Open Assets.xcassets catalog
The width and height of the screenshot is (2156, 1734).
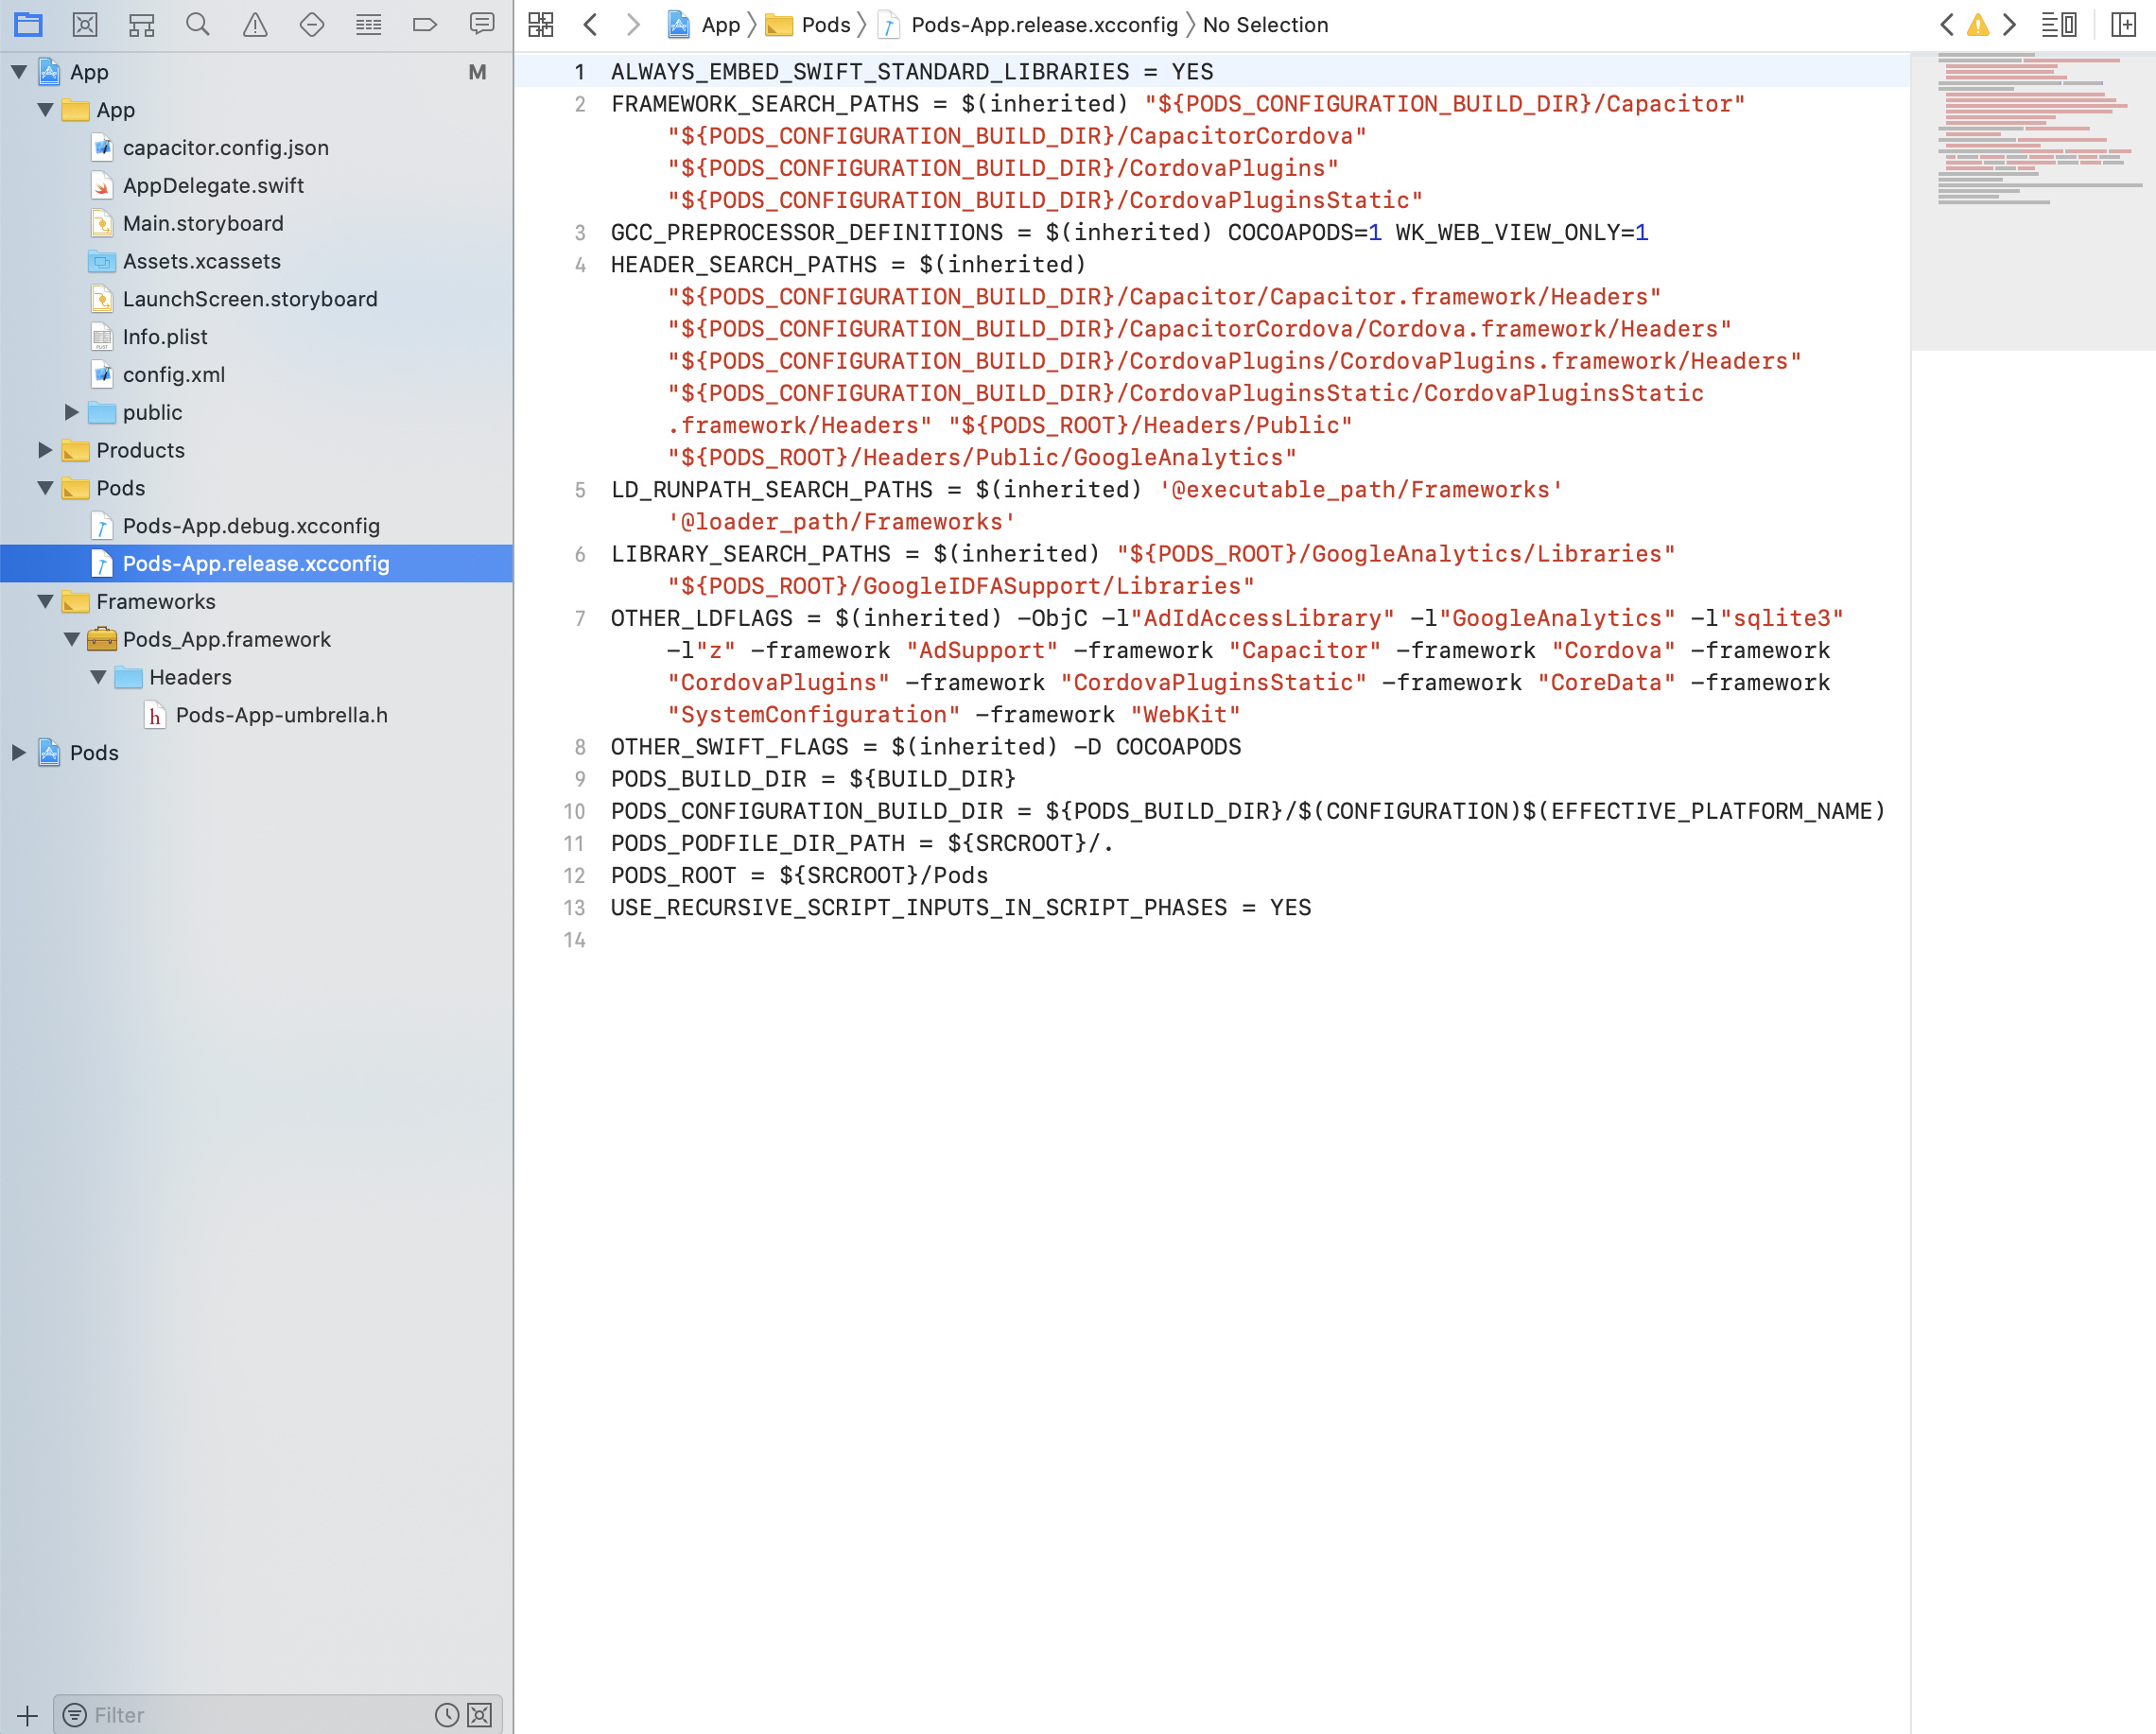[201, 261]
